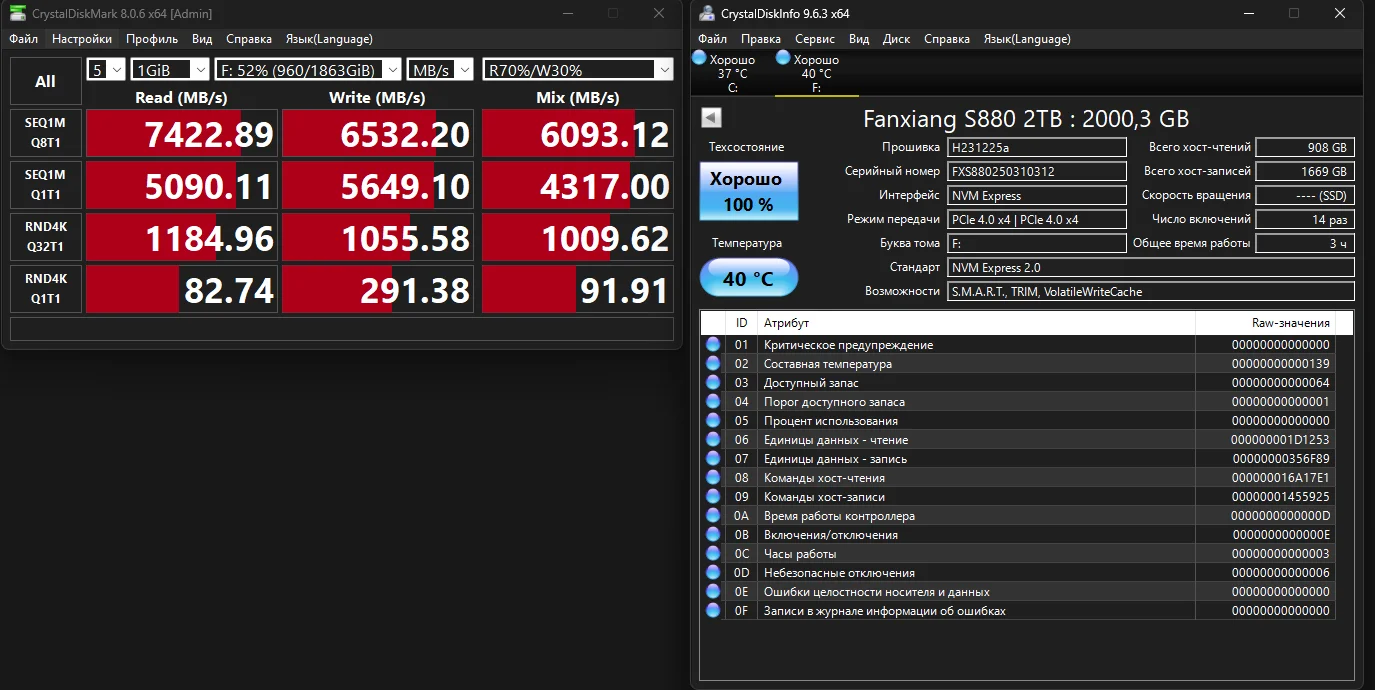Select the Процент использования attribute row

[1018, 420]
